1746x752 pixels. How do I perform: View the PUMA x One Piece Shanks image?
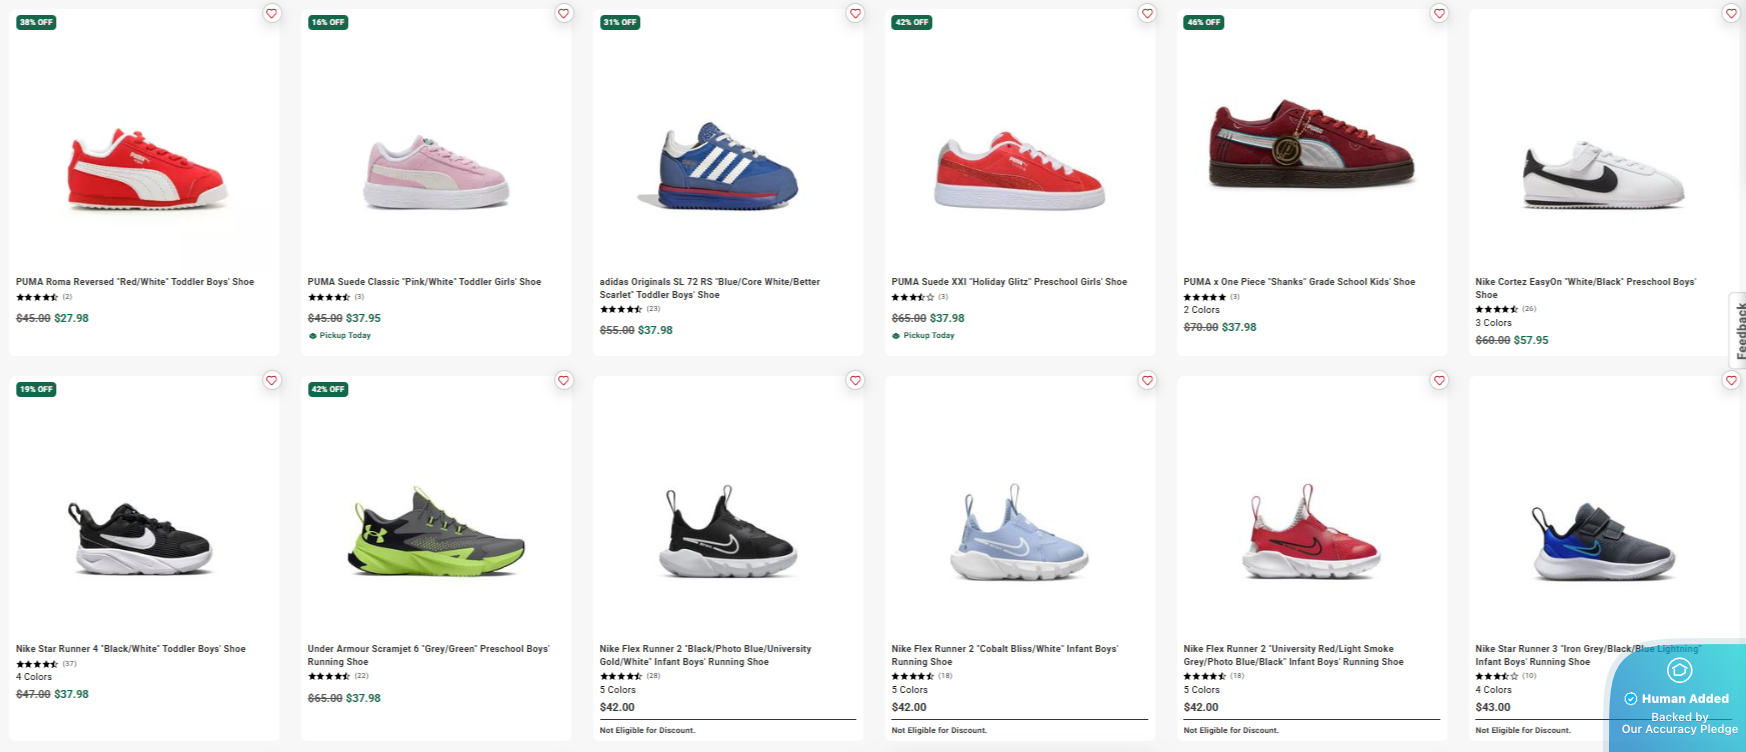point(1311,147)
